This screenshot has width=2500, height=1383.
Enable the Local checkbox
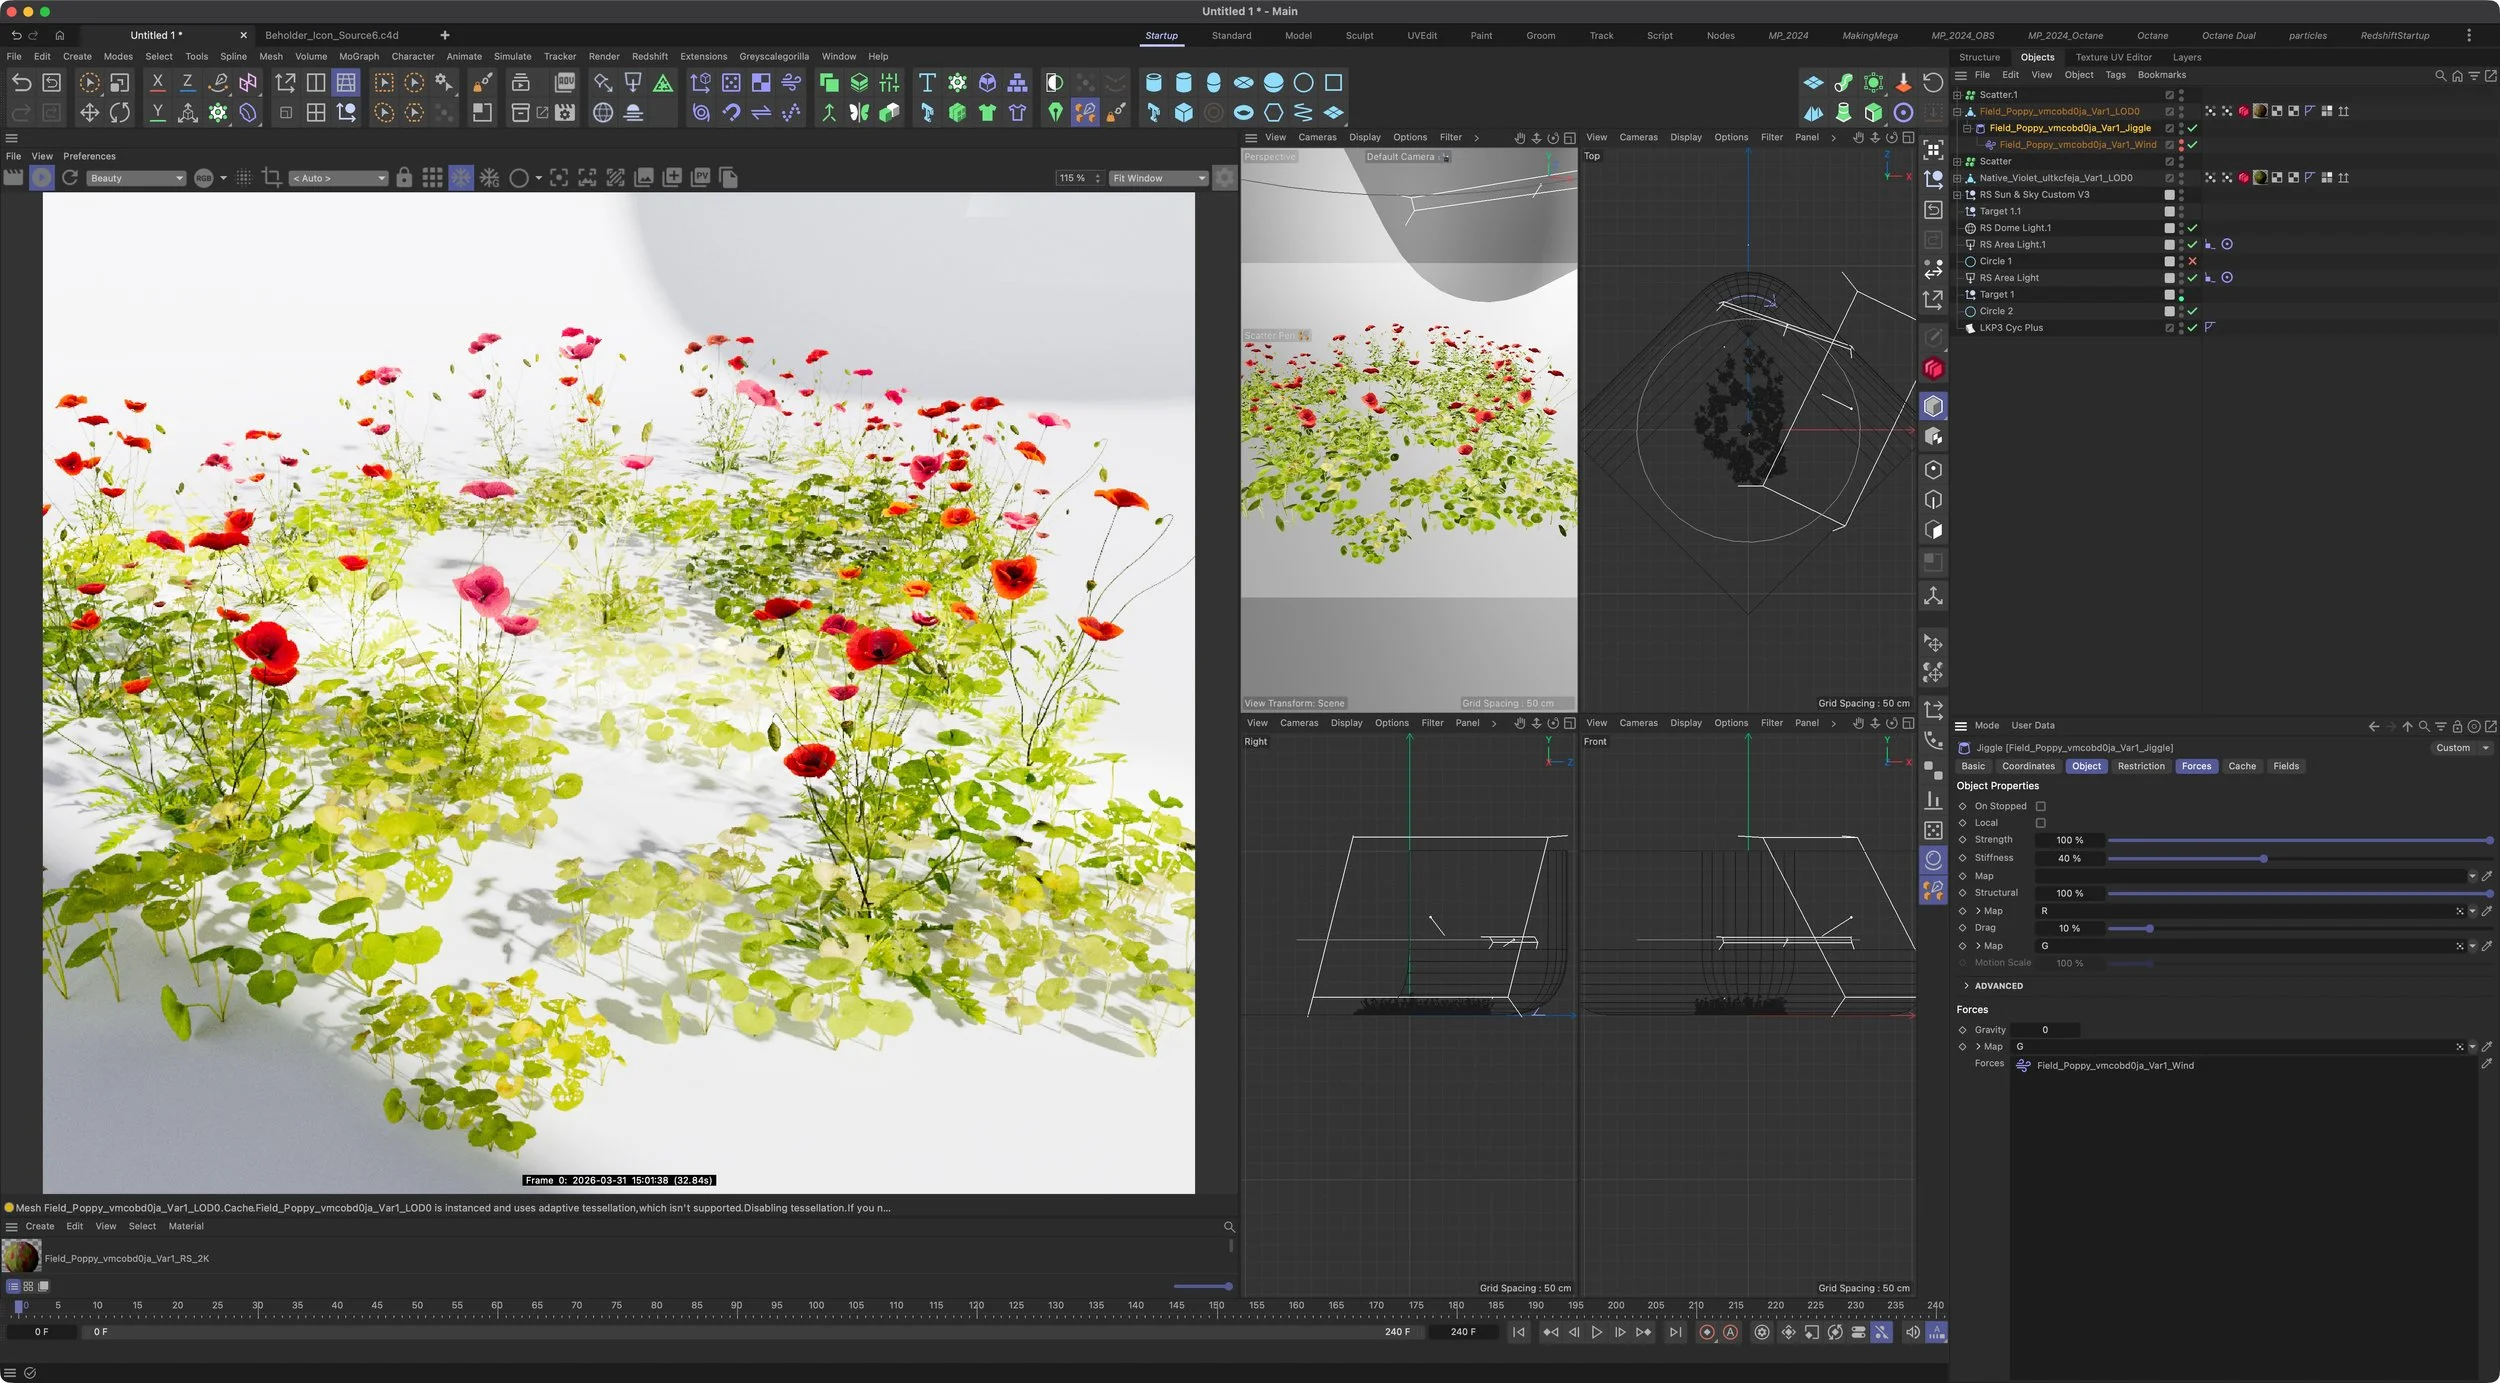[x=2041, y=823]
